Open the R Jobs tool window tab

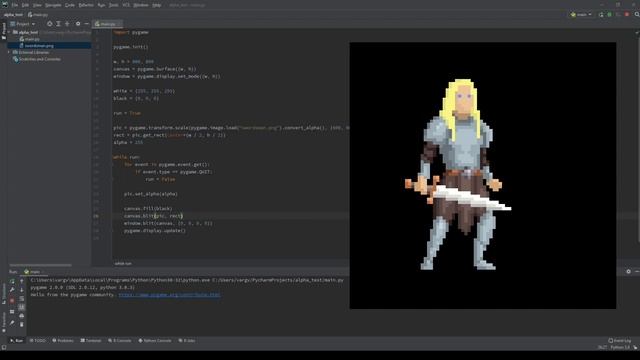point(187,340)
